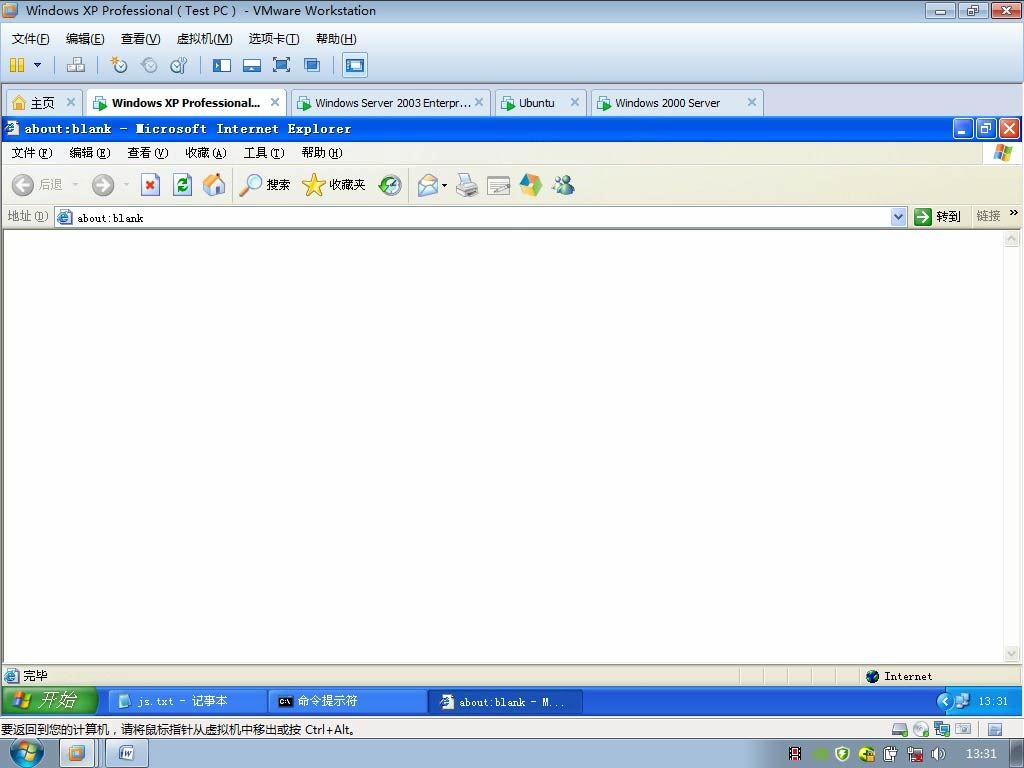This screenshot has height=768, width=1024.
Task: Switch to Unity mode icon
Action: pyautogui.click(x=312, y=65)
